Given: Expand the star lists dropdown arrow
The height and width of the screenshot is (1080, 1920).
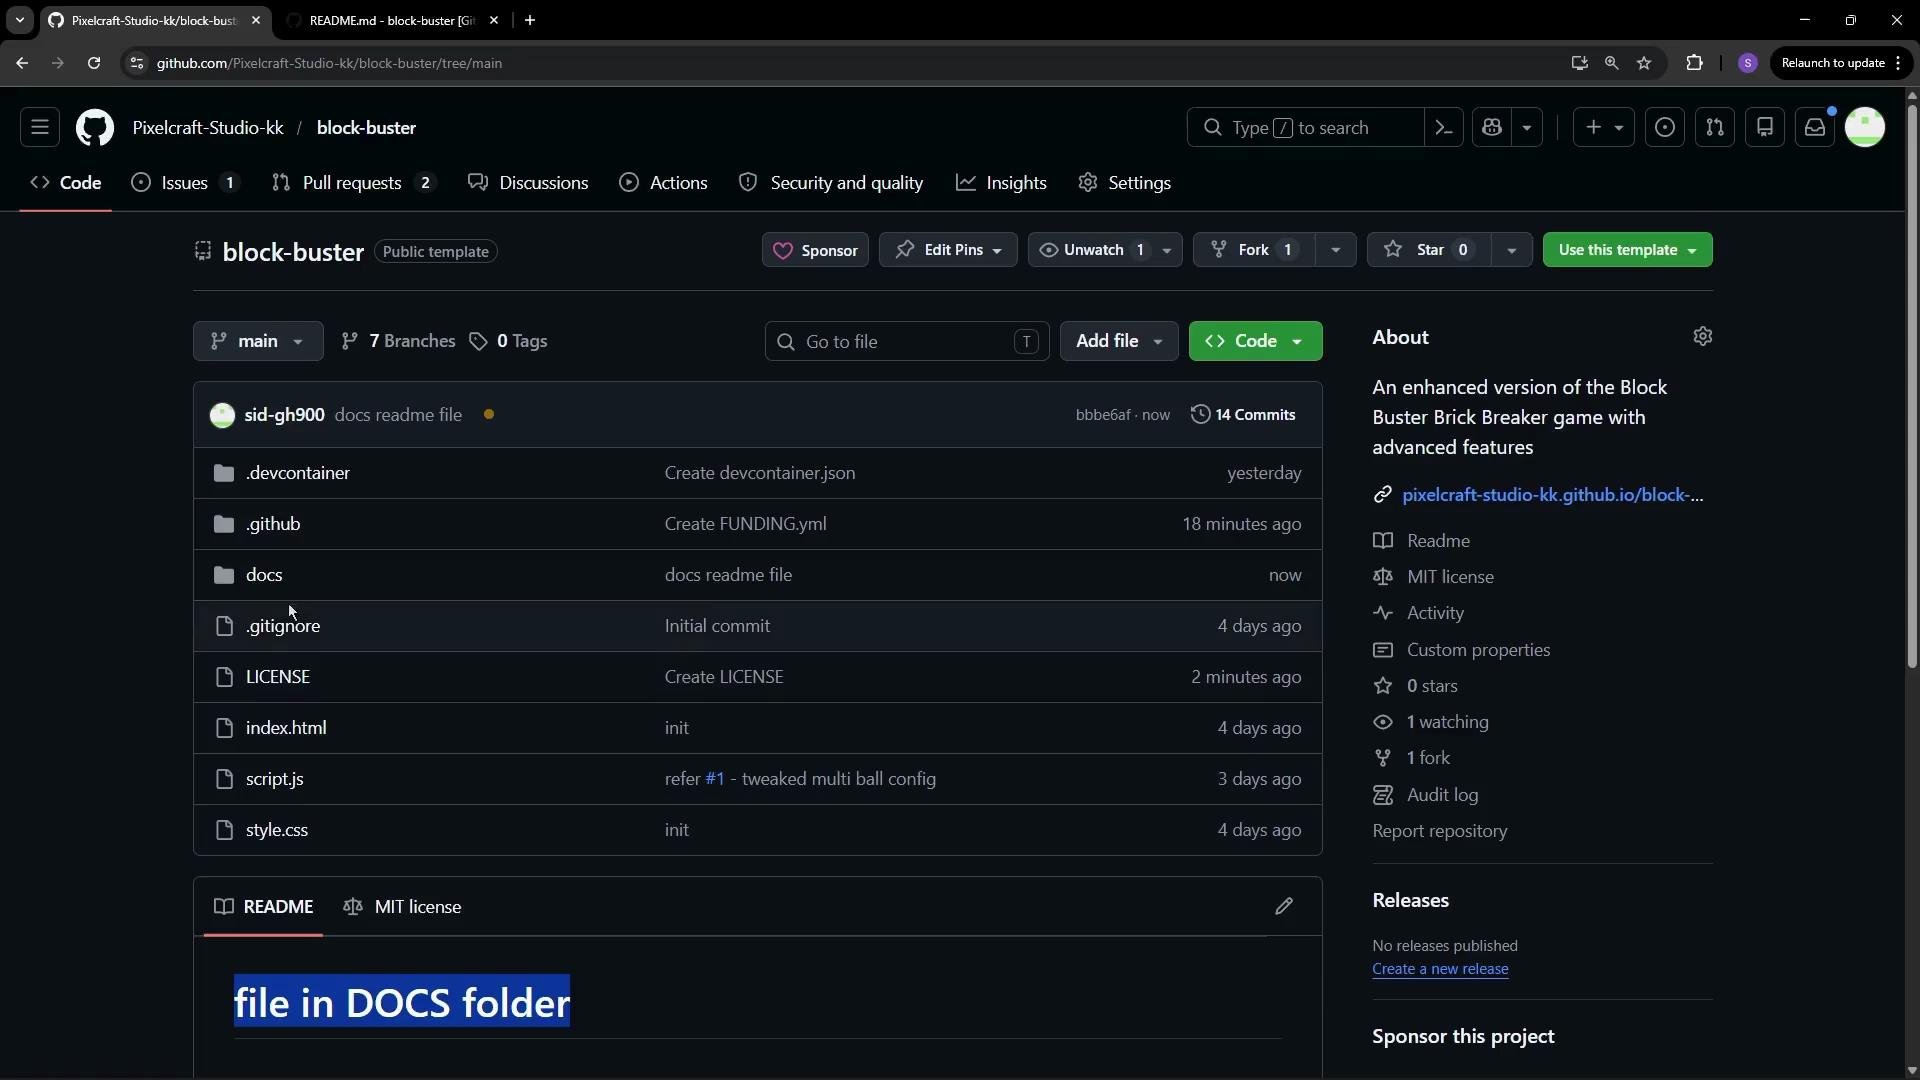Looking at the screenshot, I should pos(1512,250).
